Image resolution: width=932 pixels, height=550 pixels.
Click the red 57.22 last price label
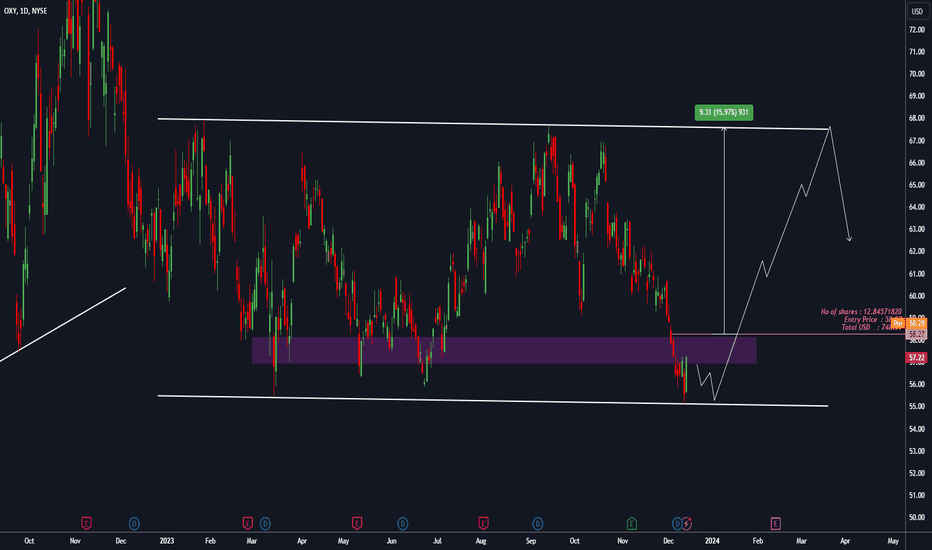(x=917, y=357)
